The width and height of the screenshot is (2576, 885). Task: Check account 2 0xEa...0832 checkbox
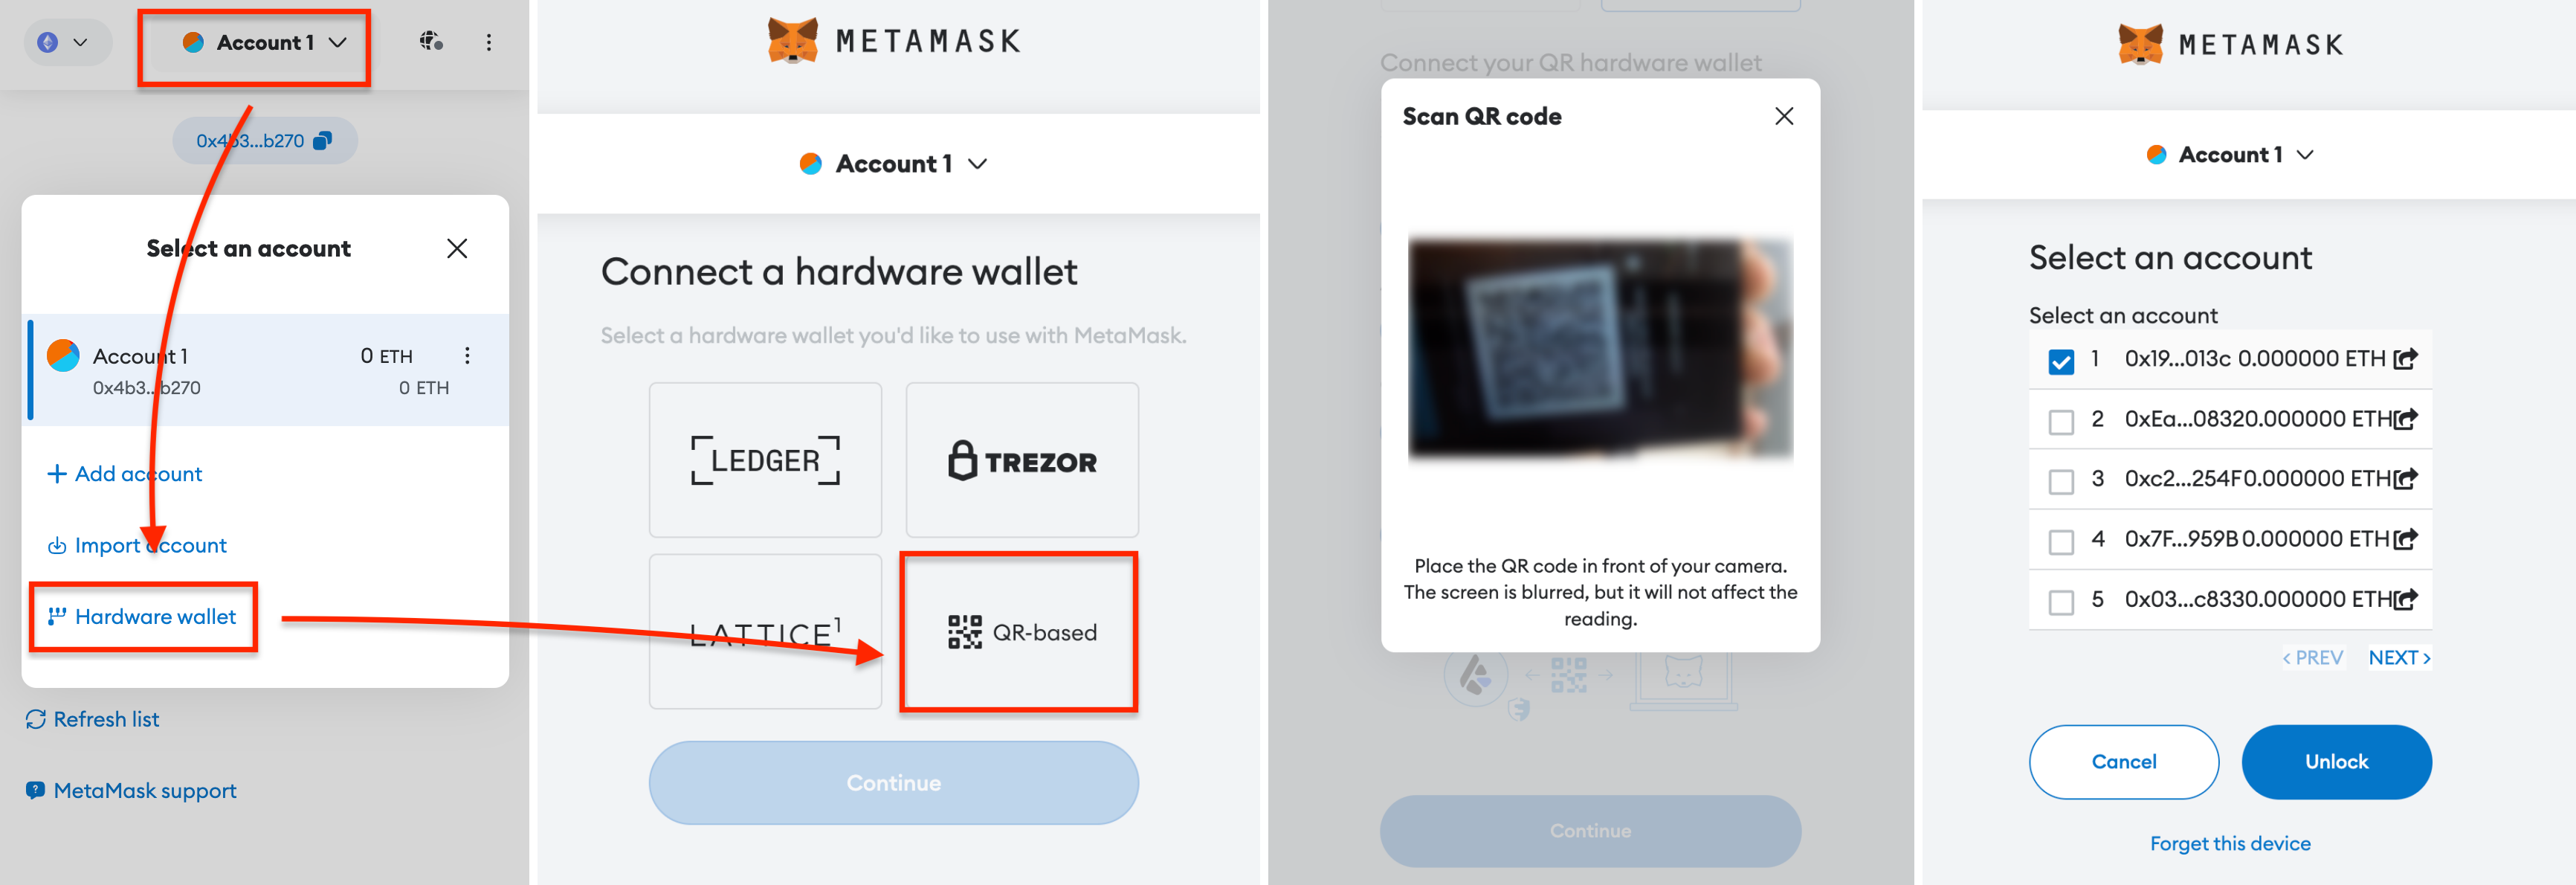coord(2061,421)
